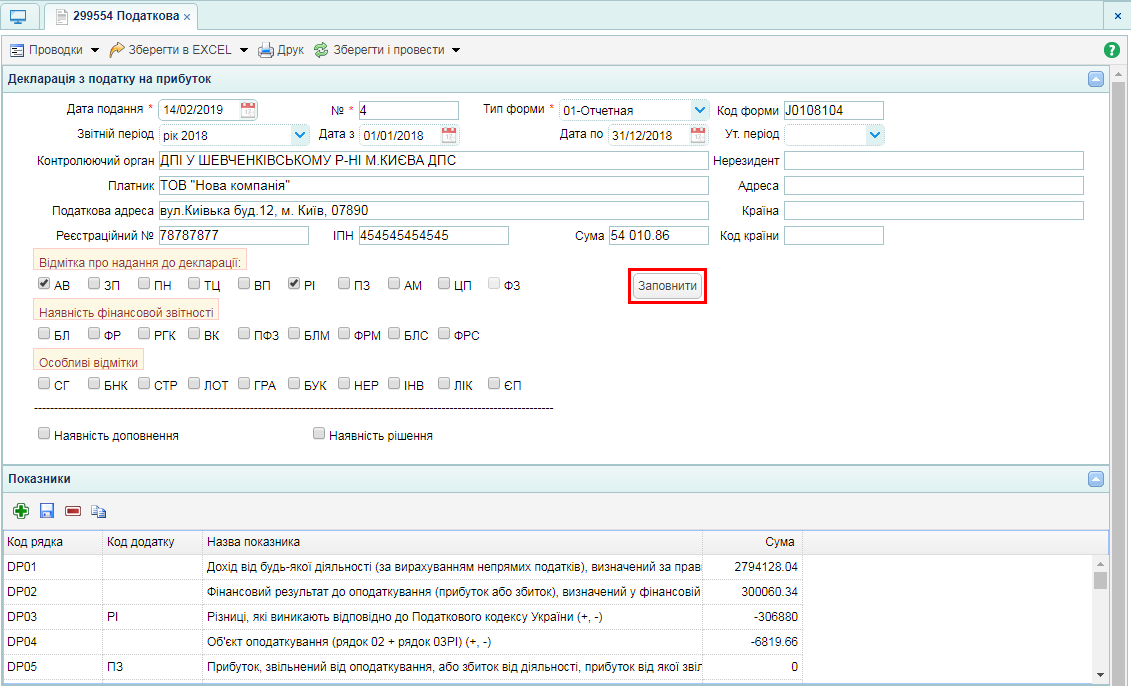The height and width of the screenshot is (686, 1131).
Task: Click the Сума field with 54 010.86
Action: [x=659, y=235]
